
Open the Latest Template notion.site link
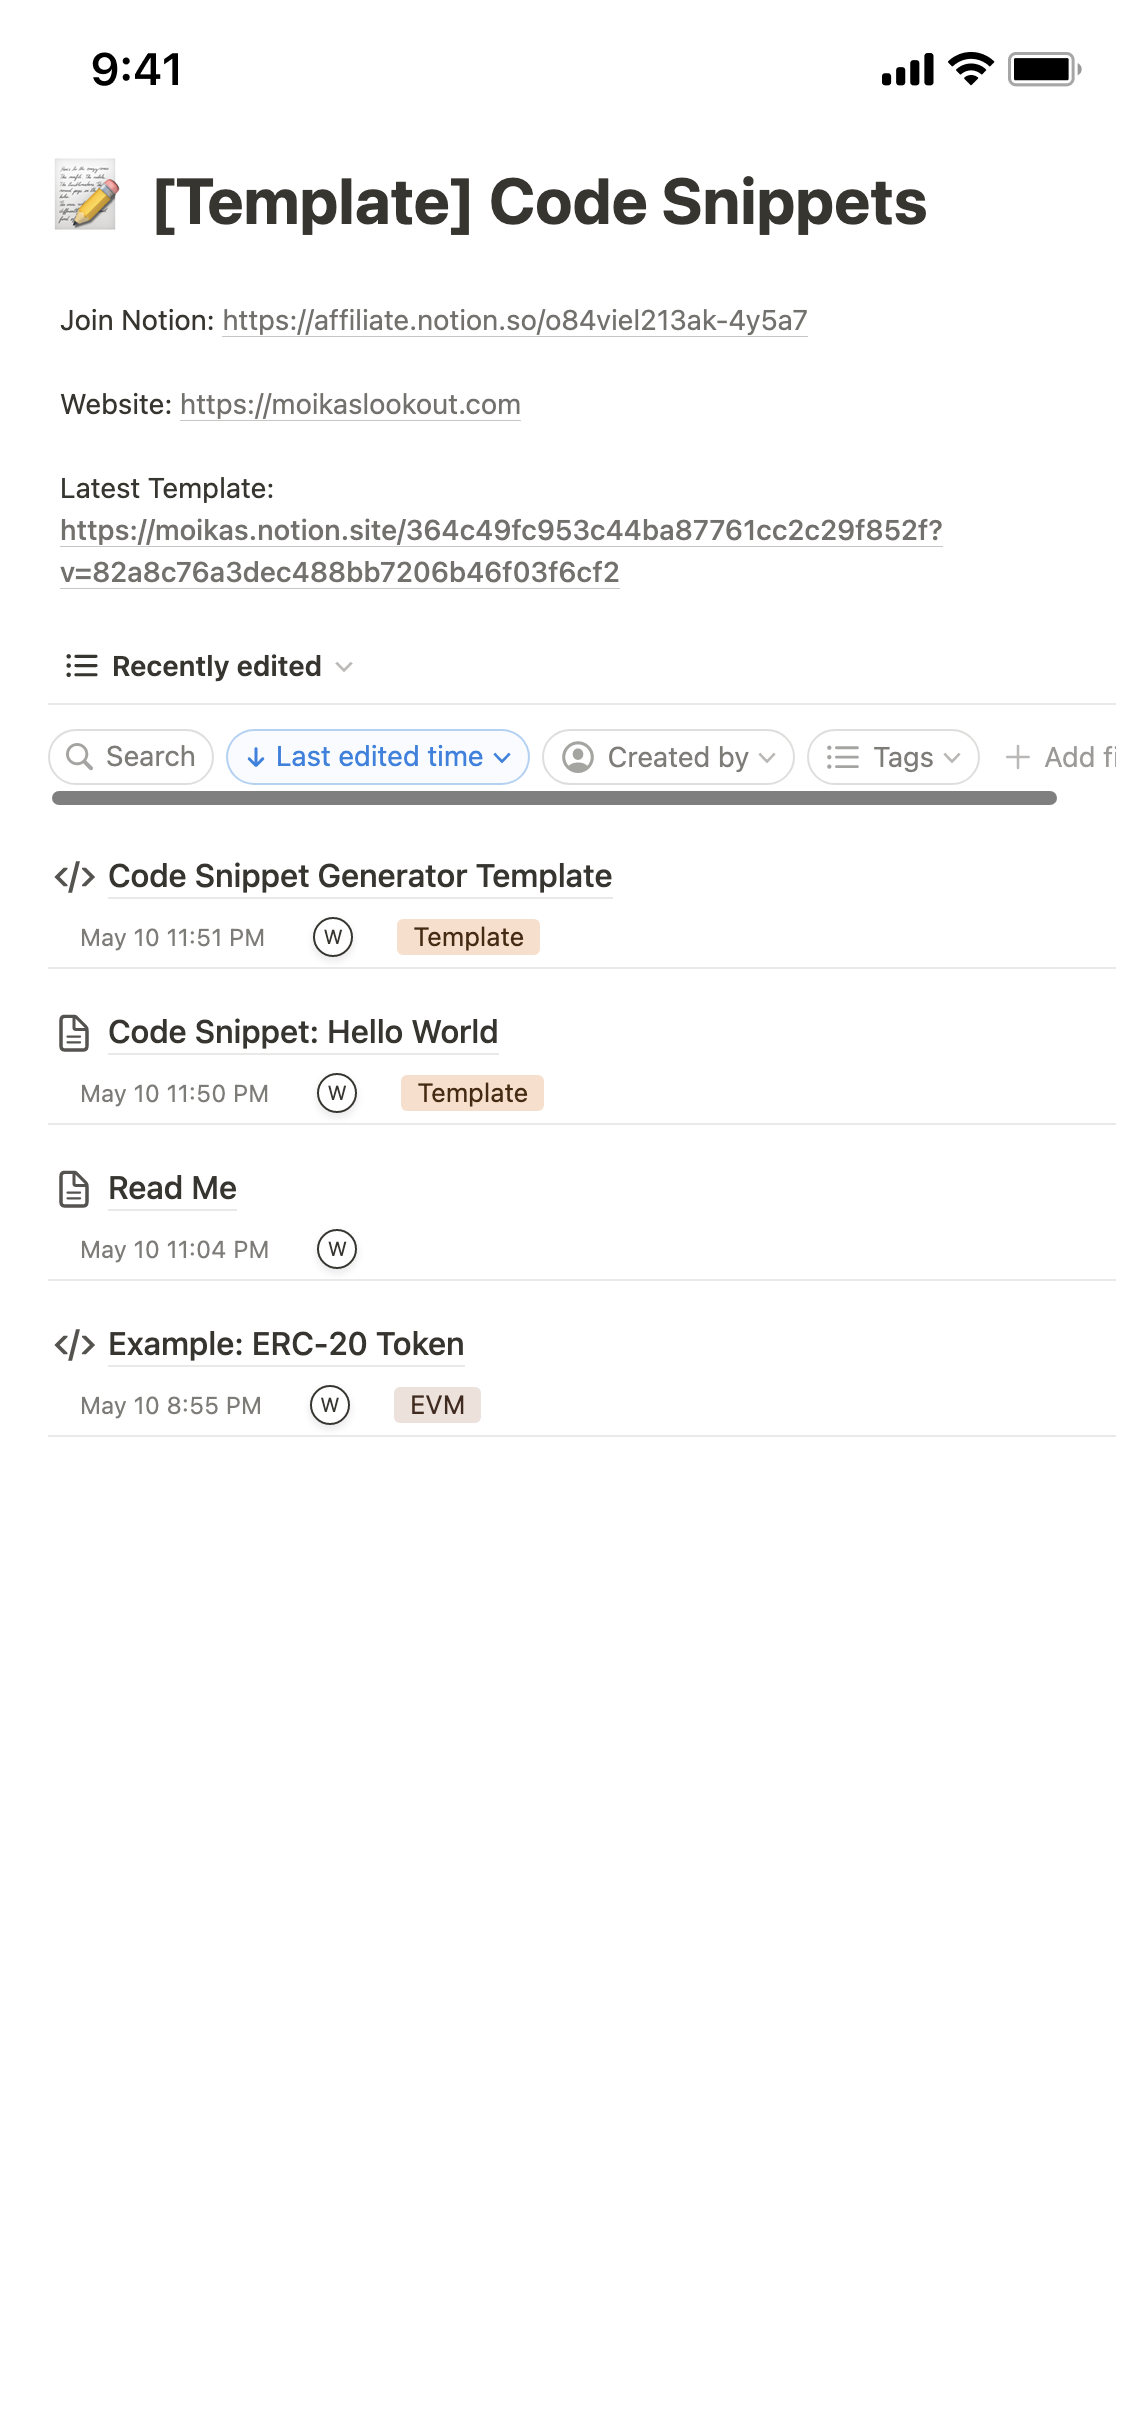(500, 531)
